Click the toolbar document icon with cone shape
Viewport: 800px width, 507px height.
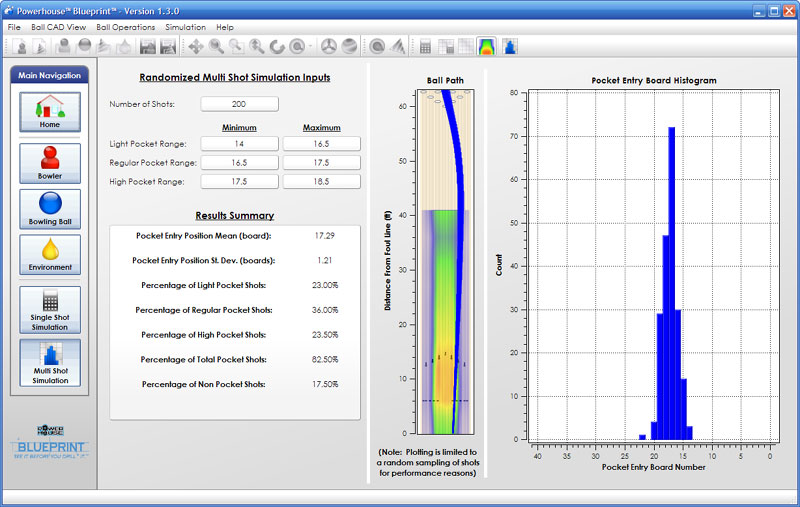[x=40, y=47]
